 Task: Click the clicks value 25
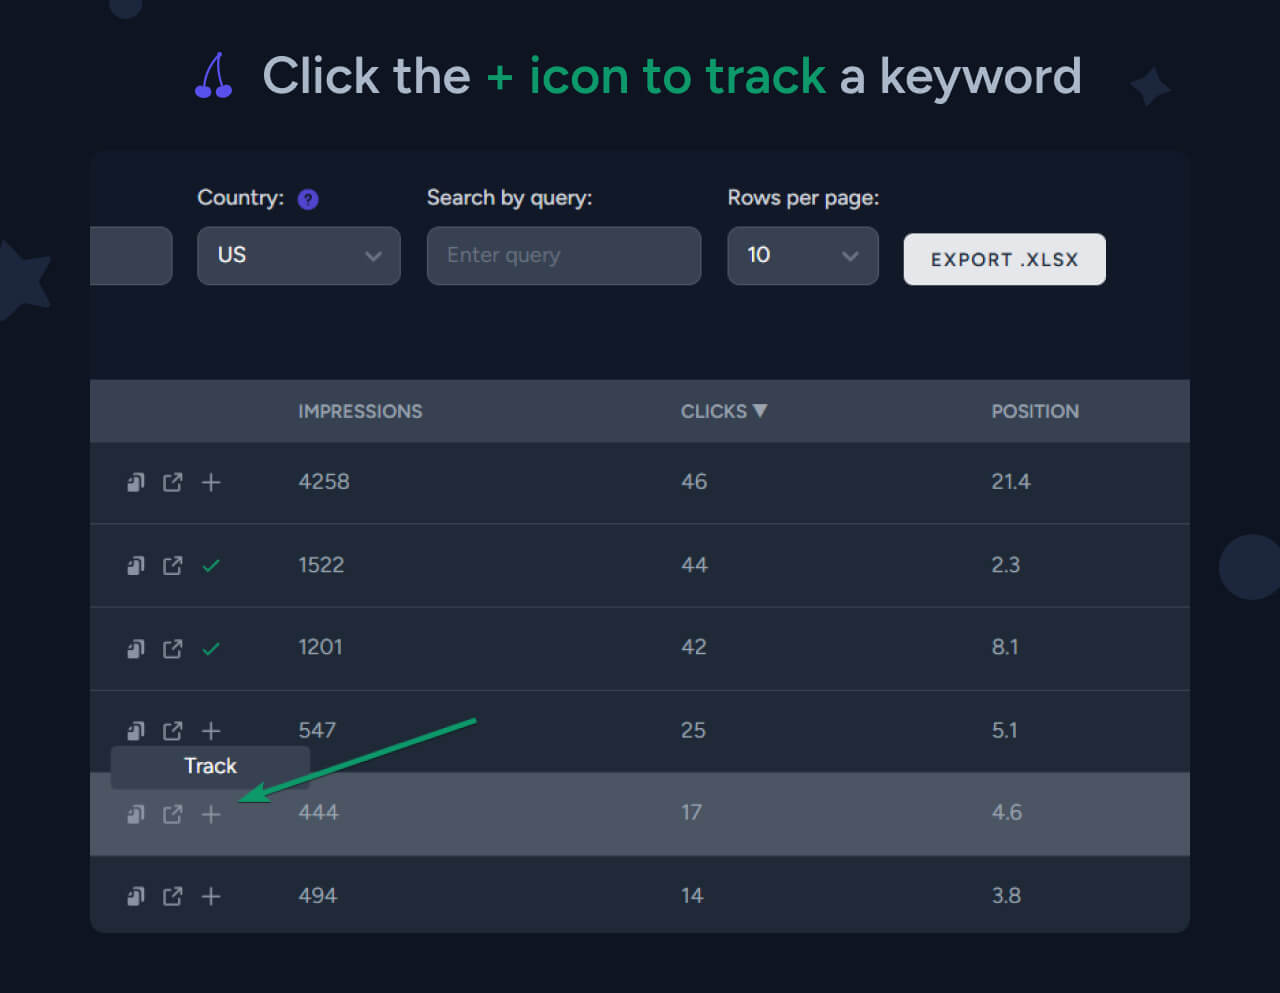(x=693, y=730)
